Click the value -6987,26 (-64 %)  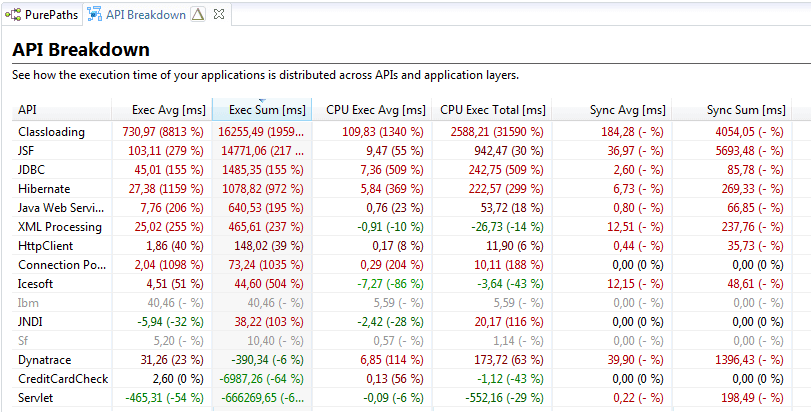coord(263,380)
